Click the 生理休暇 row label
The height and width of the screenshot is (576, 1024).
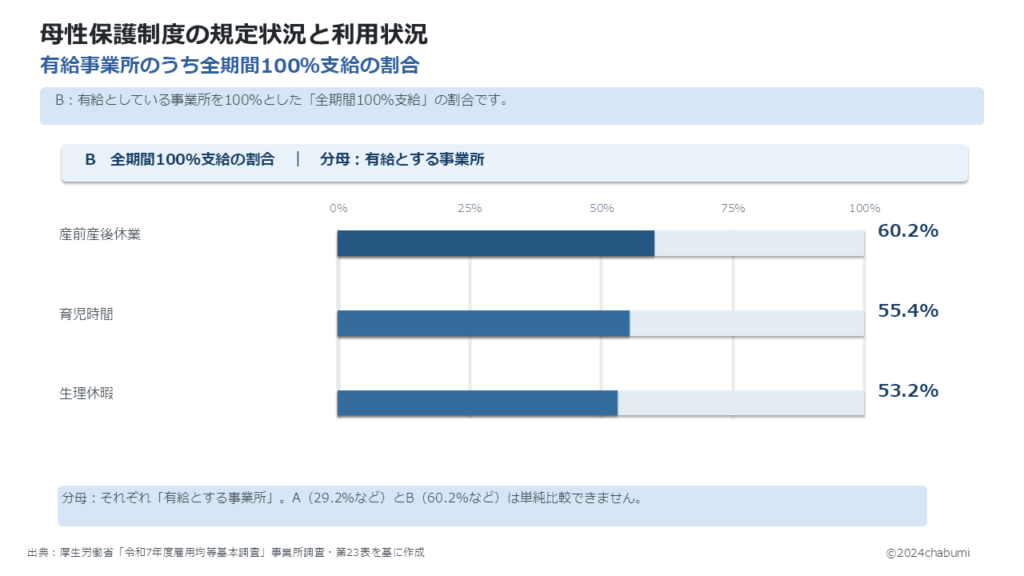coord(86,393)
